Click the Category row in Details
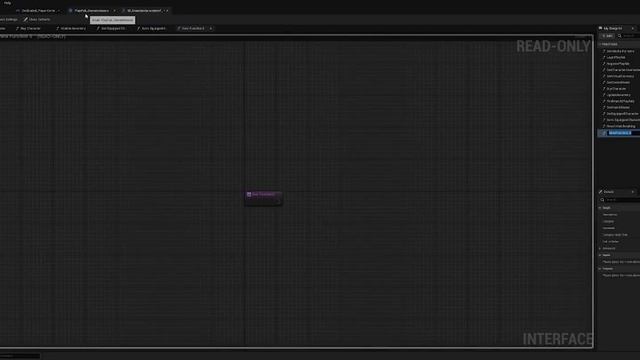 coord(620,222)
